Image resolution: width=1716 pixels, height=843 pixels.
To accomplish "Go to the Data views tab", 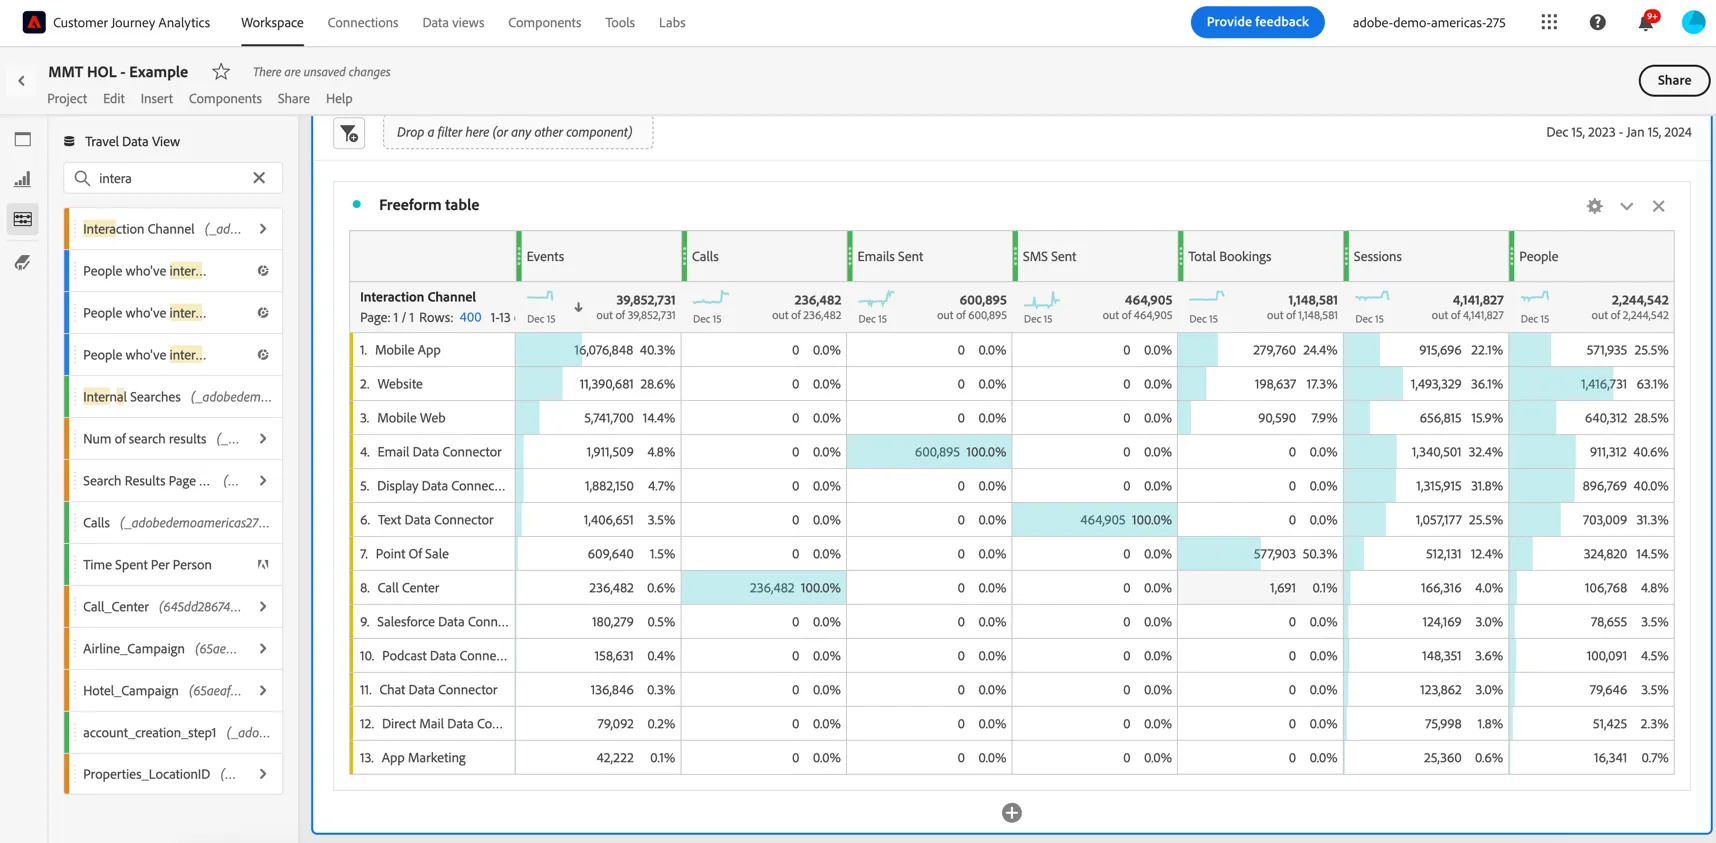I will (453, 22).
